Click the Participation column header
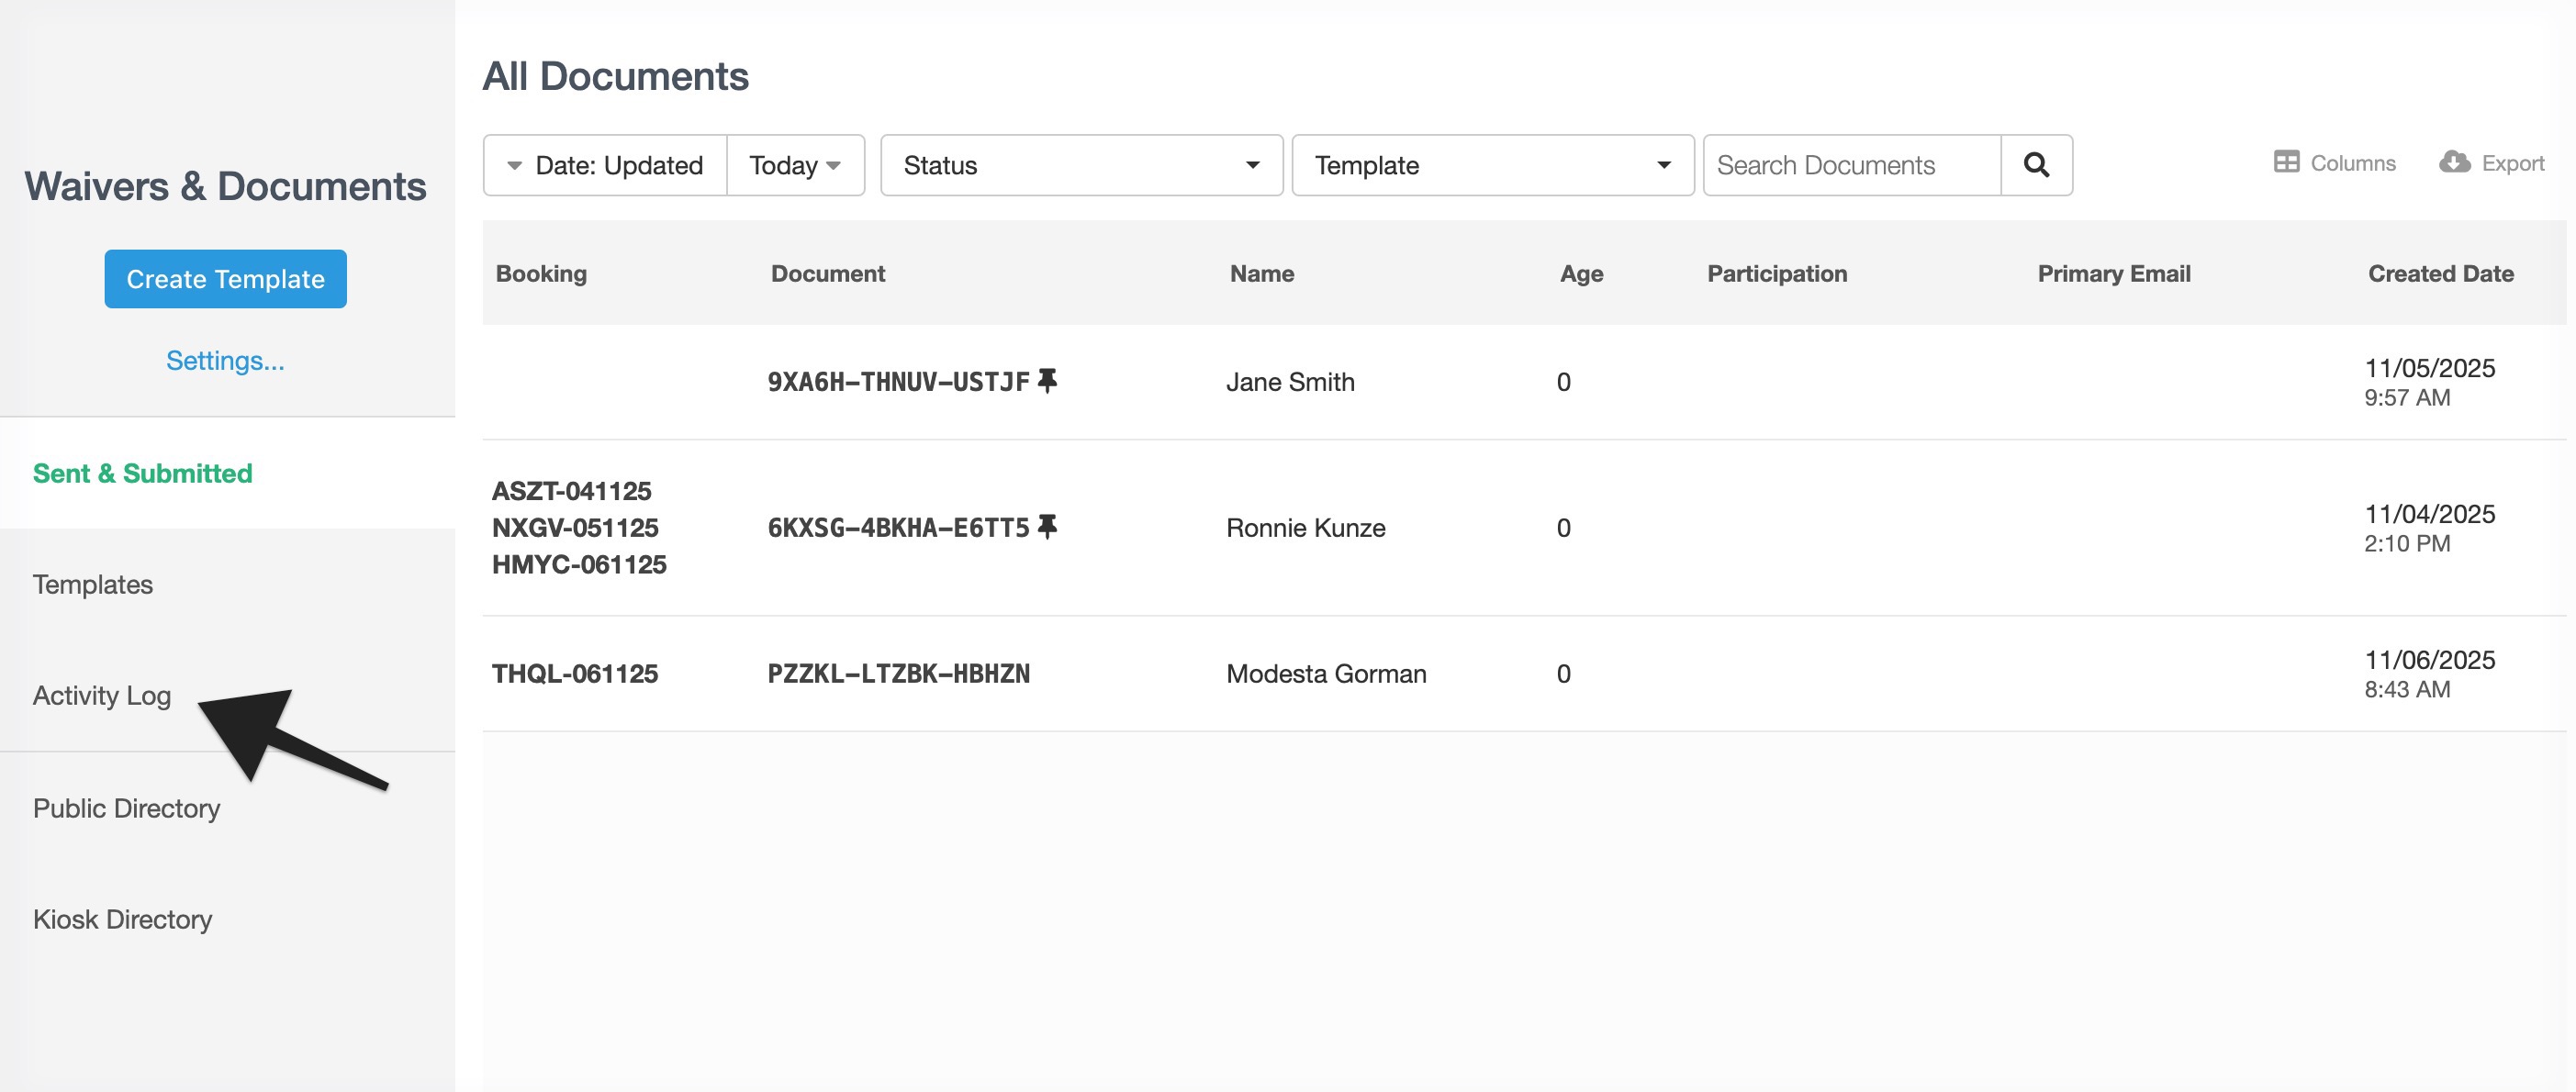The height and width of the screenshot is (1092, 2576). (1776, 273)
